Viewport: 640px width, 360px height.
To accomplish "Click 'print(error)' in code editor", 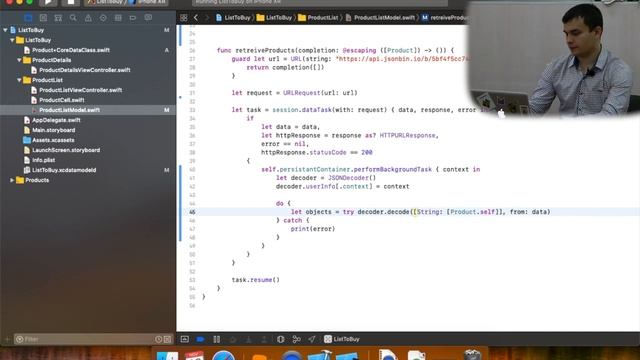I will [x=313, y=229].
